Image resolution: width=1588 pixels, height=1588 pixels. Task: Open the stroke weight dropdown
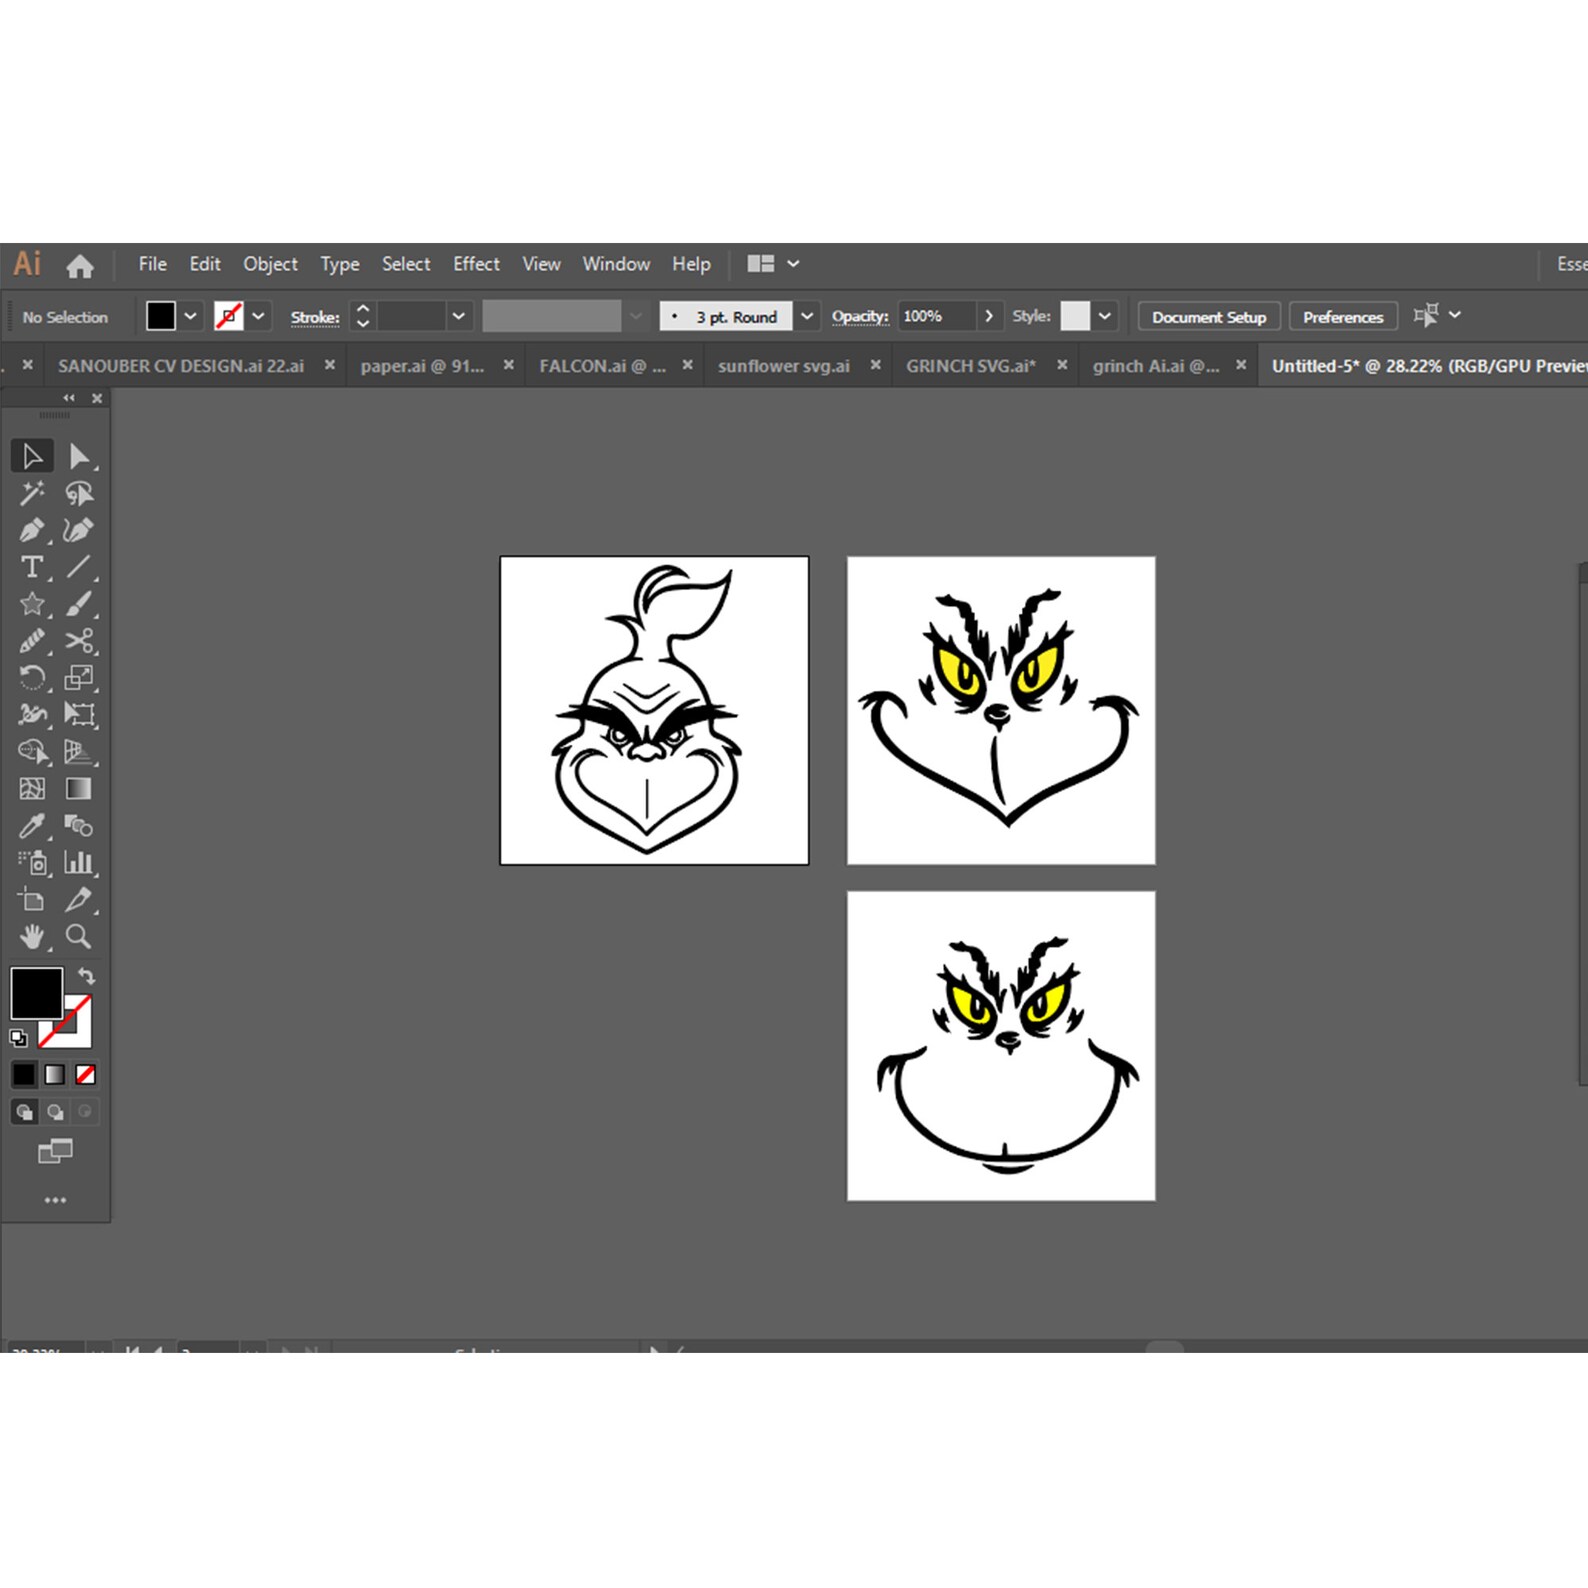click(458, 316)
